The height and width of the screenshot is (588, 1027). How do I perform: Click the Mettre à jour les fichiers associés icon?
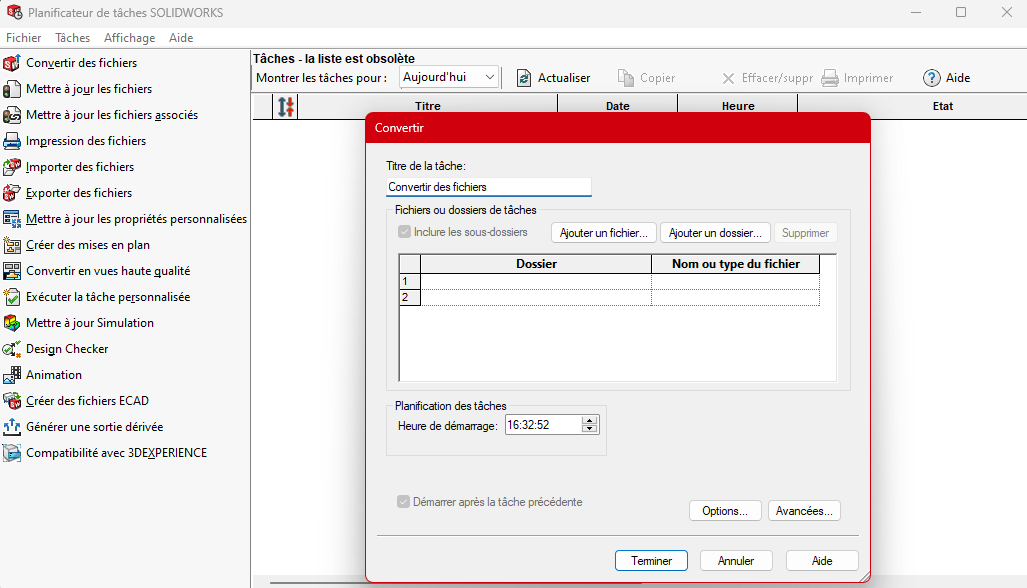(12, 115)
